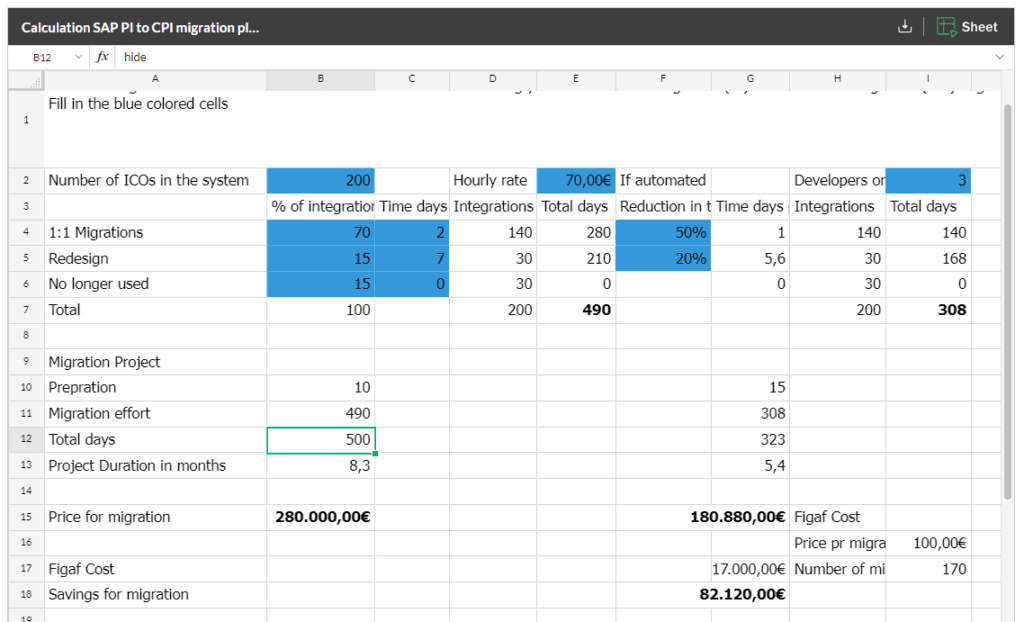The height and width of the screenshot is (622, 1024).
Task: Select the bold total 308 cell
Action: pos(928,310)
